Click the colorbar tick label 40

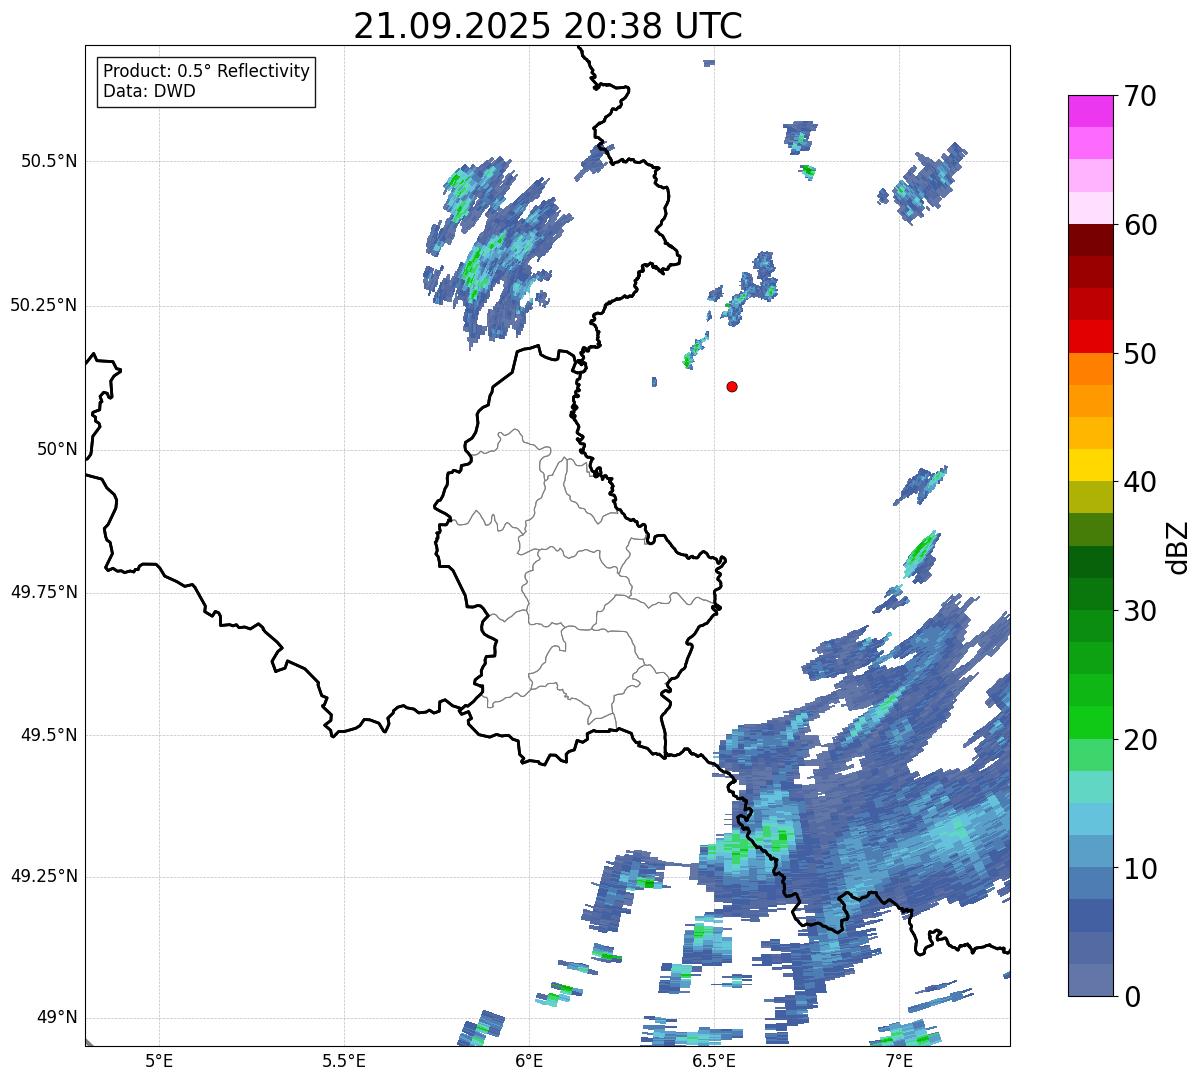(1140, 482)
